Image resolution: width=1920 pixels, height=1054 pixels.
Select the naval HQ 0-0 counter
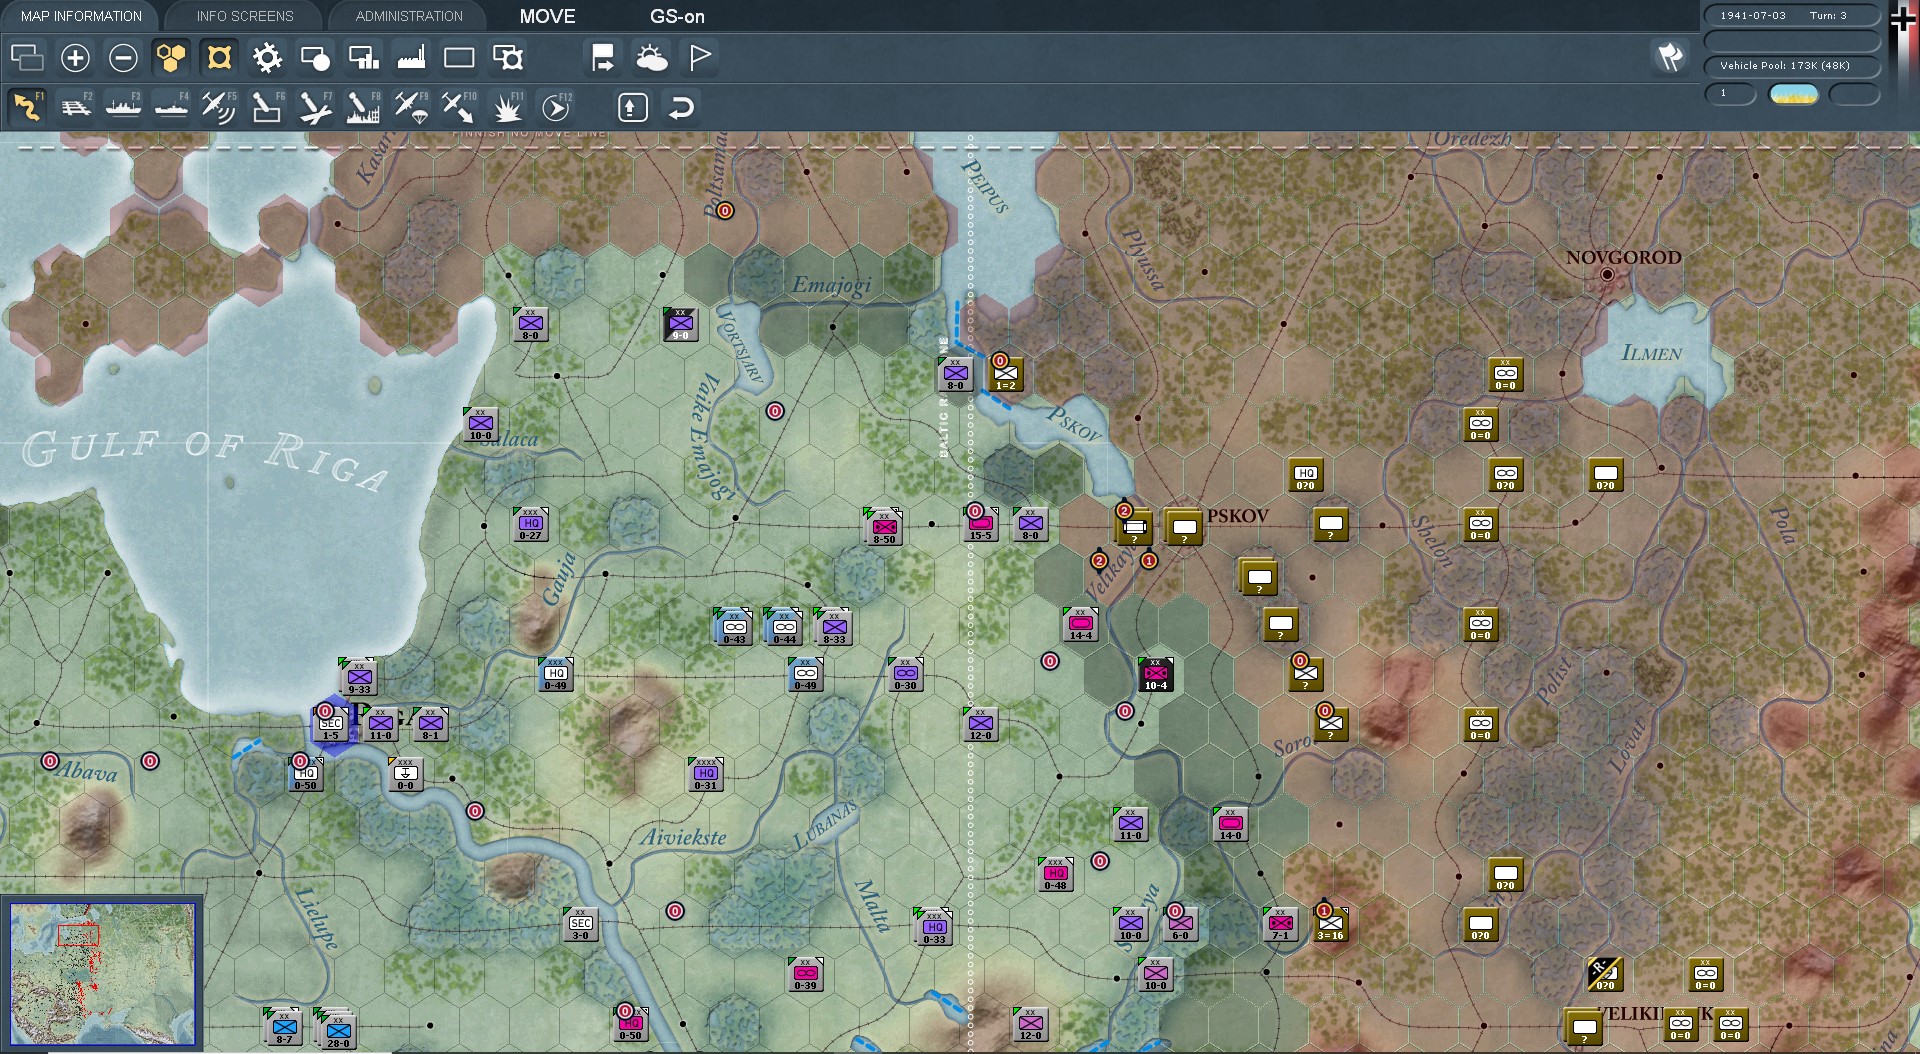point(406,774)
